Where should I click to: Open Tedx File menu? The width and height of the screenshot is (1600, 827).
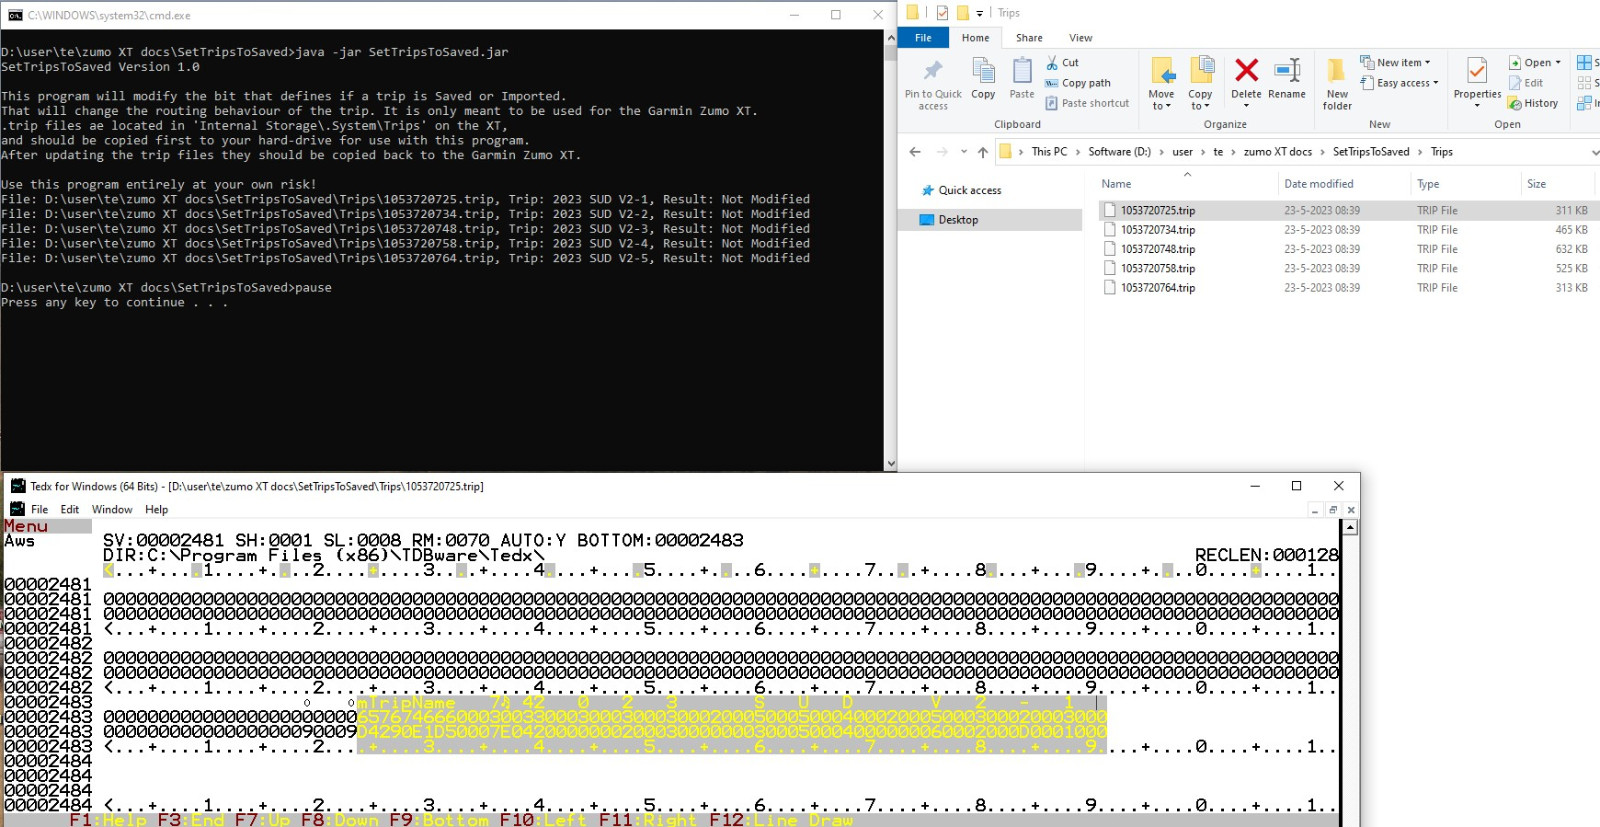click(39, 509)
